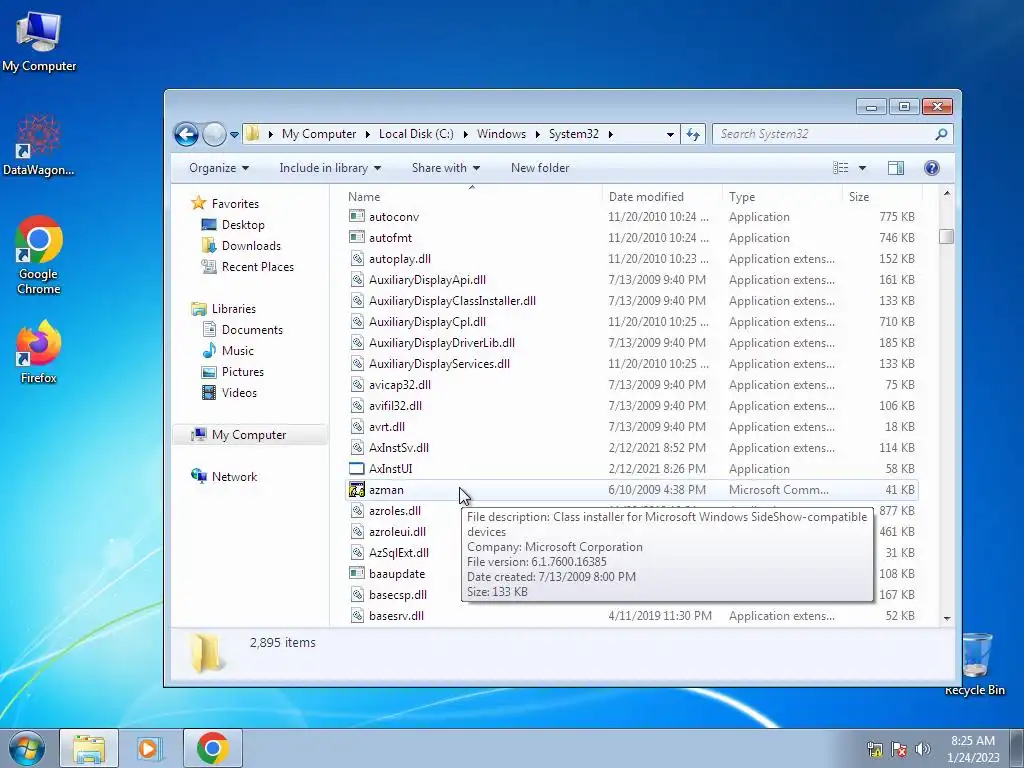
Task: Select avicap32.dll file icon
Action: point(357,385)
